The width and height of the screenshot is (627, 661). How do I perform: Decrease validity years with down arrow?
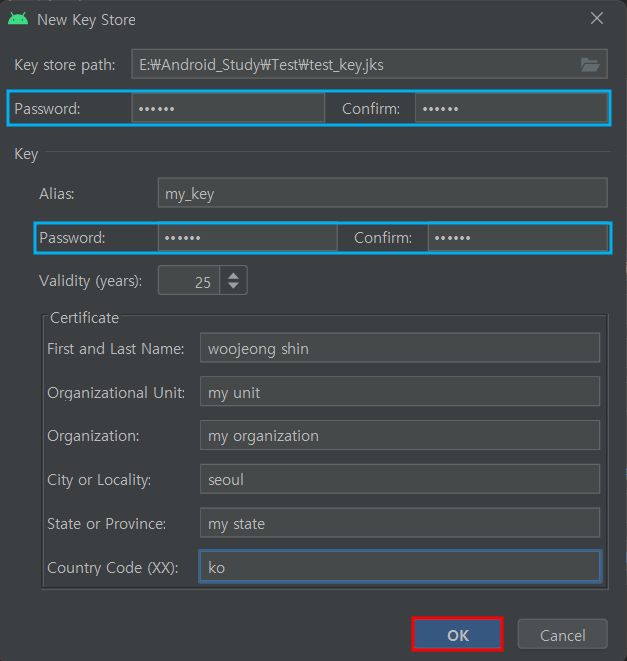tap(233, 286)
